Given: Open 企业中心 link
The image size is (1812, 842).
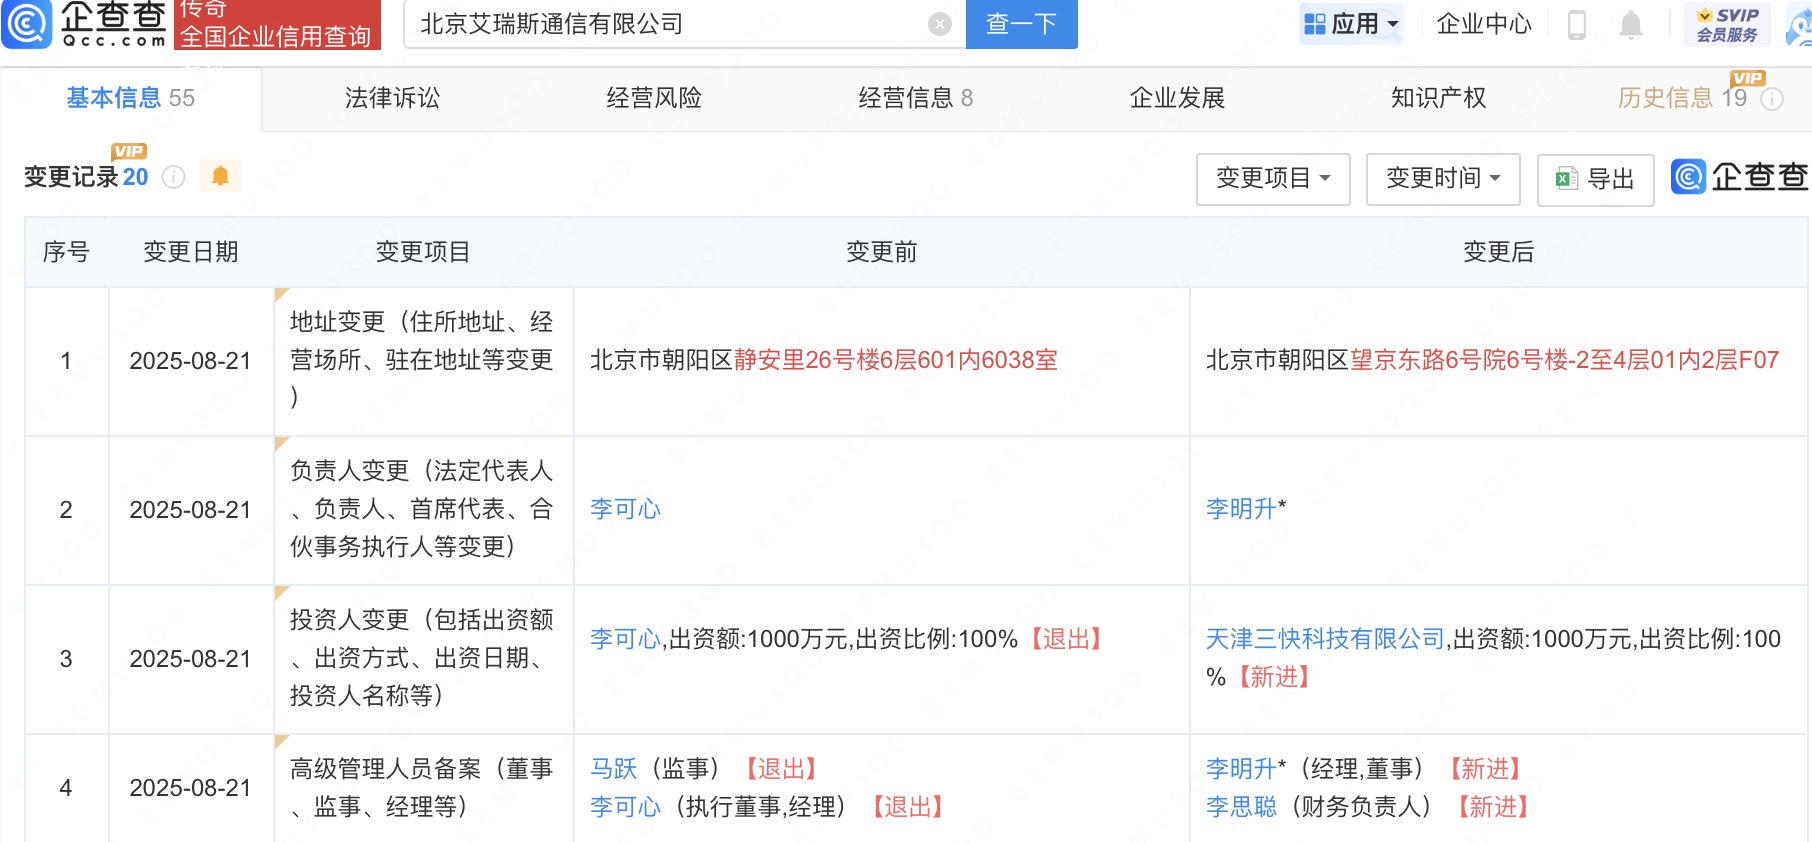Looking at the screenshot, I should 1484,24.
